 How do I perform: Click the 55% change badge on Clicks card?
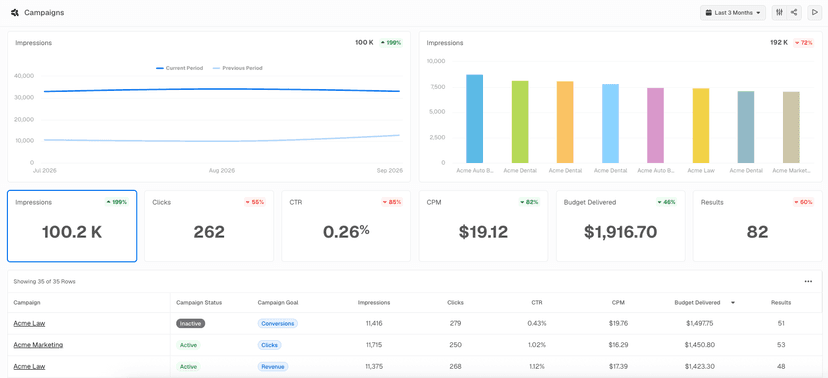point(255,202)
